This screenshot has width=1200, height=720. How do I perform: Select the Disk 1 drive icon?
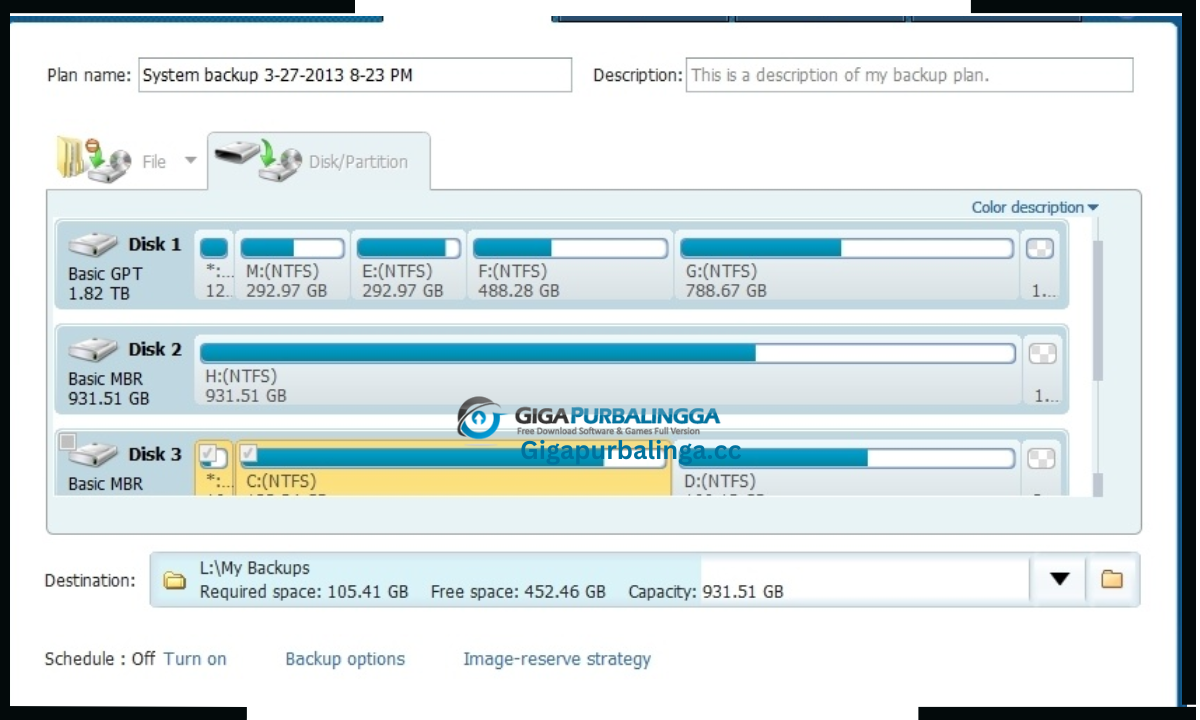coord(93,245)
